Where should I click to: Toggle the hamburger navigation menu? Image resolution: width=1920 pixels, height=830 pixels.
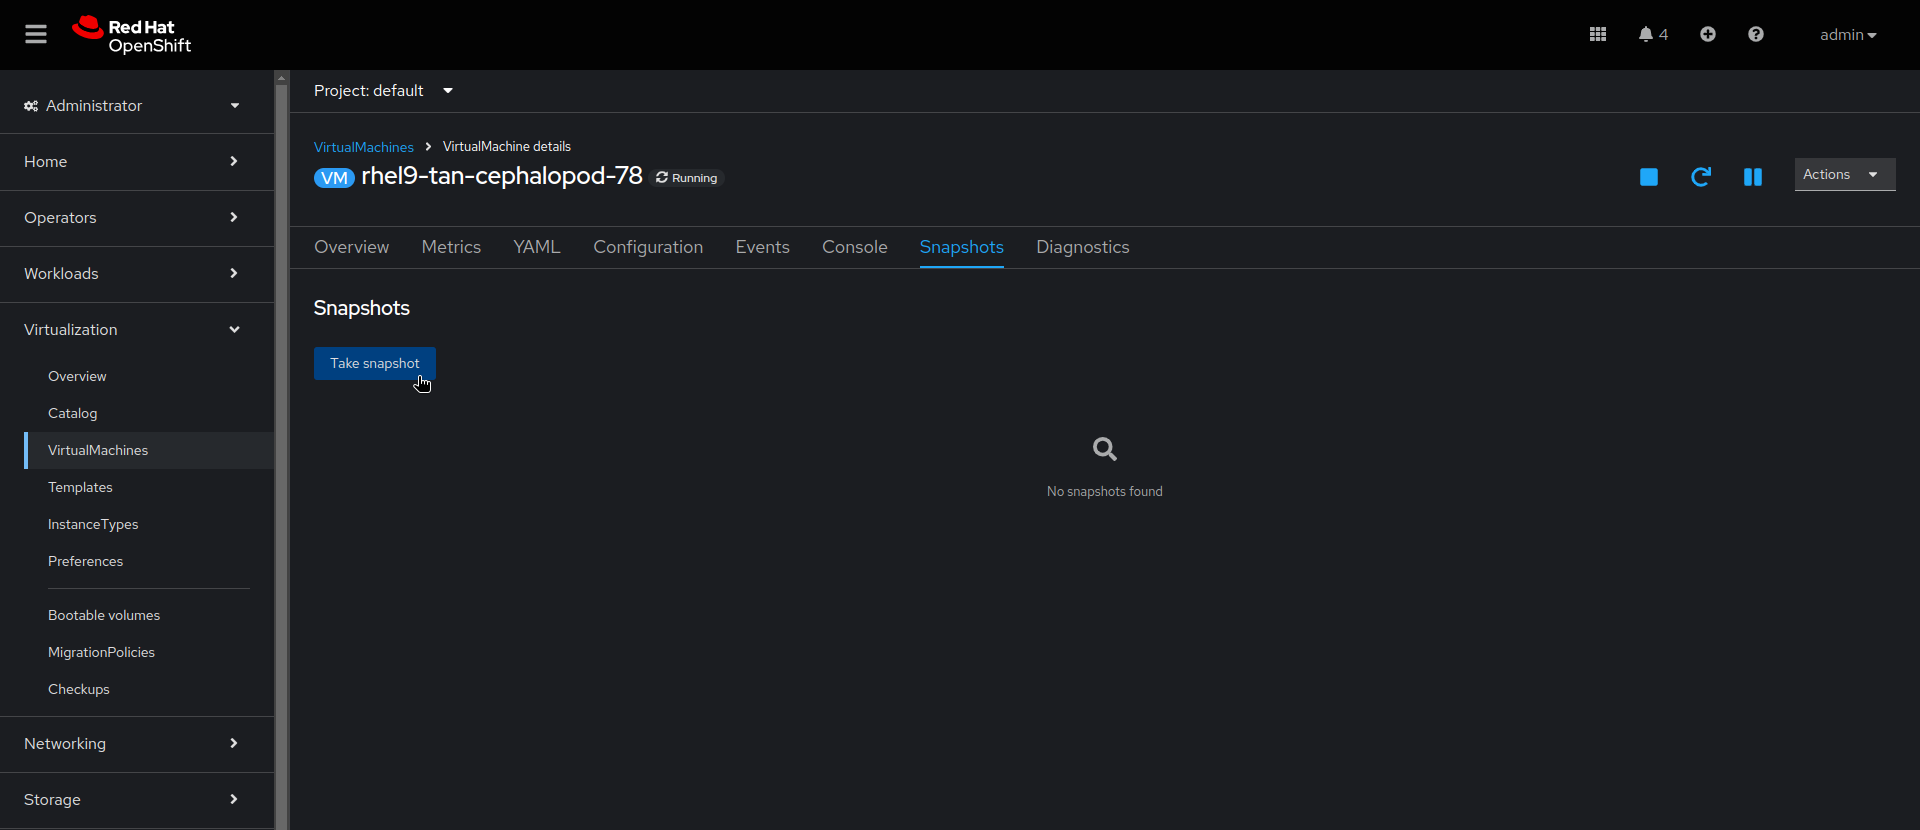click(x=36, y=35)
